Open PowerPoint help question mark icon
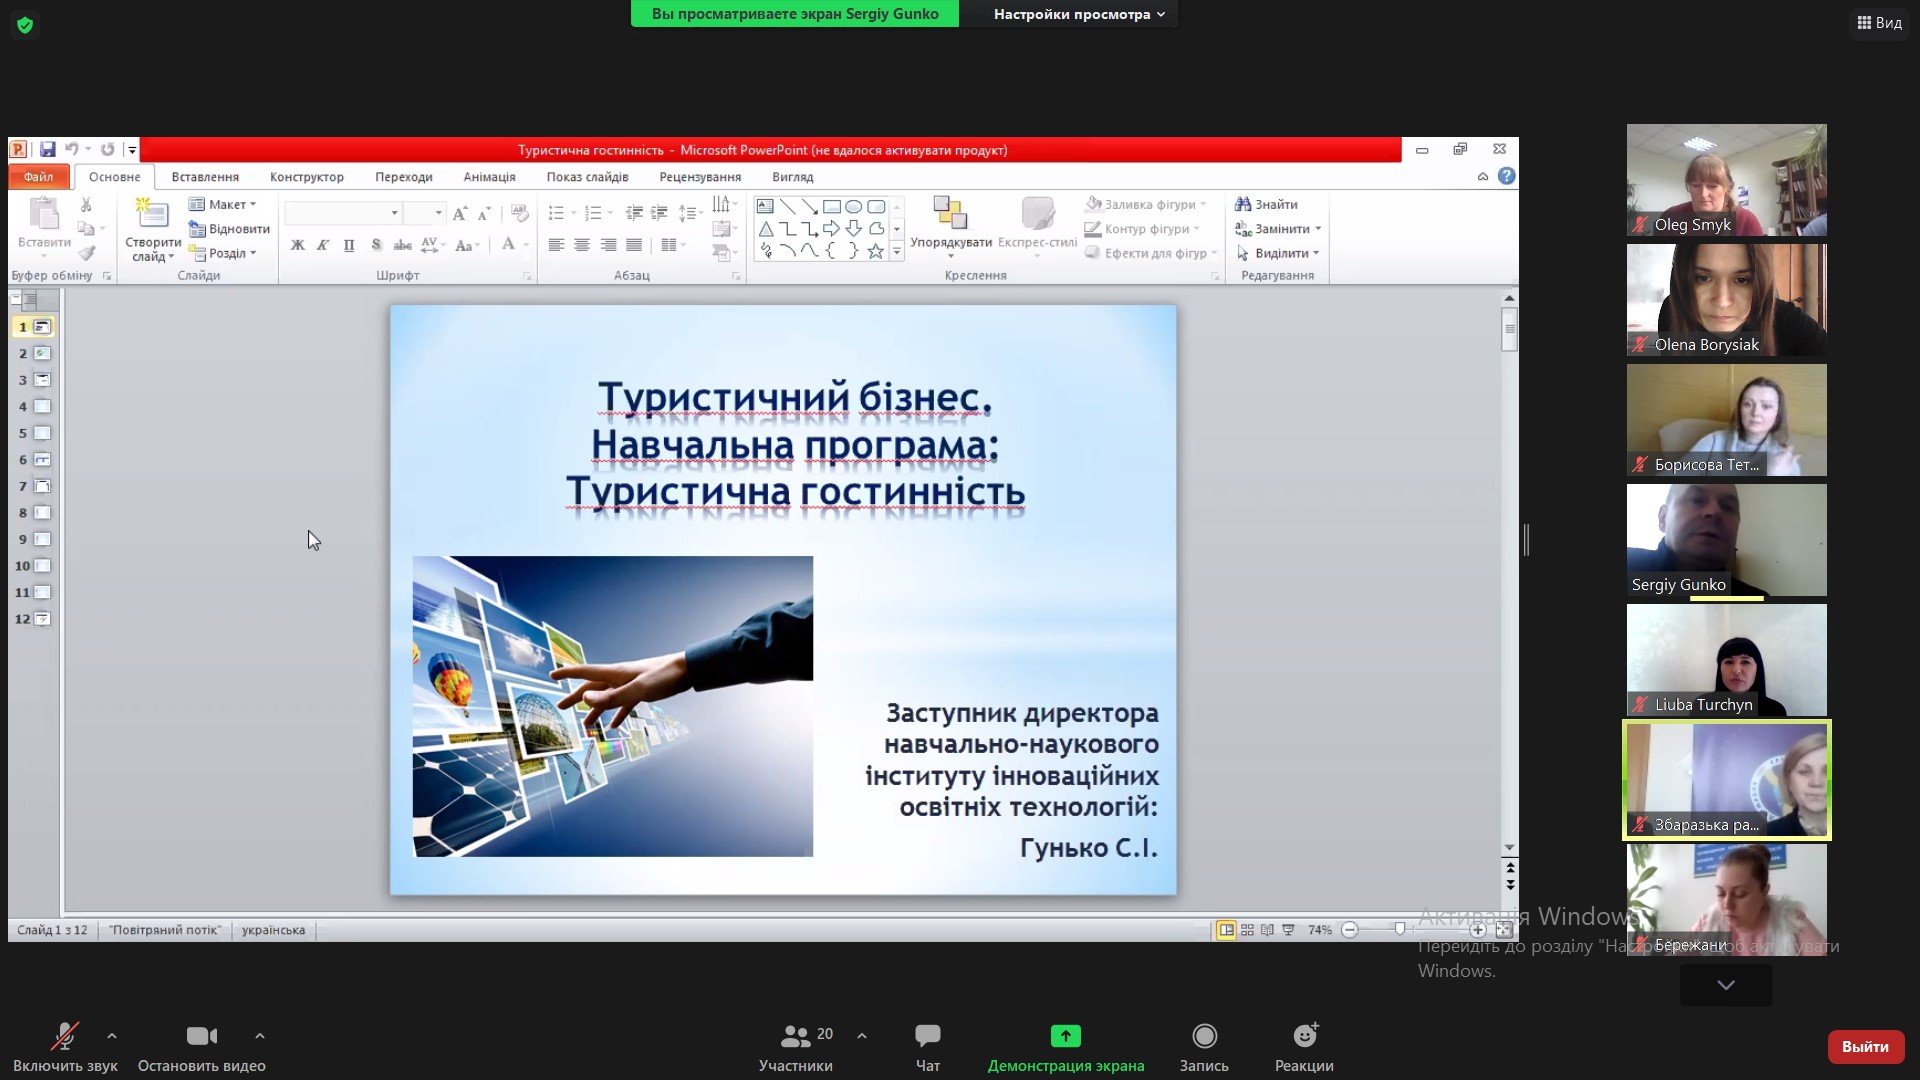 click(x=1507, y=176)
